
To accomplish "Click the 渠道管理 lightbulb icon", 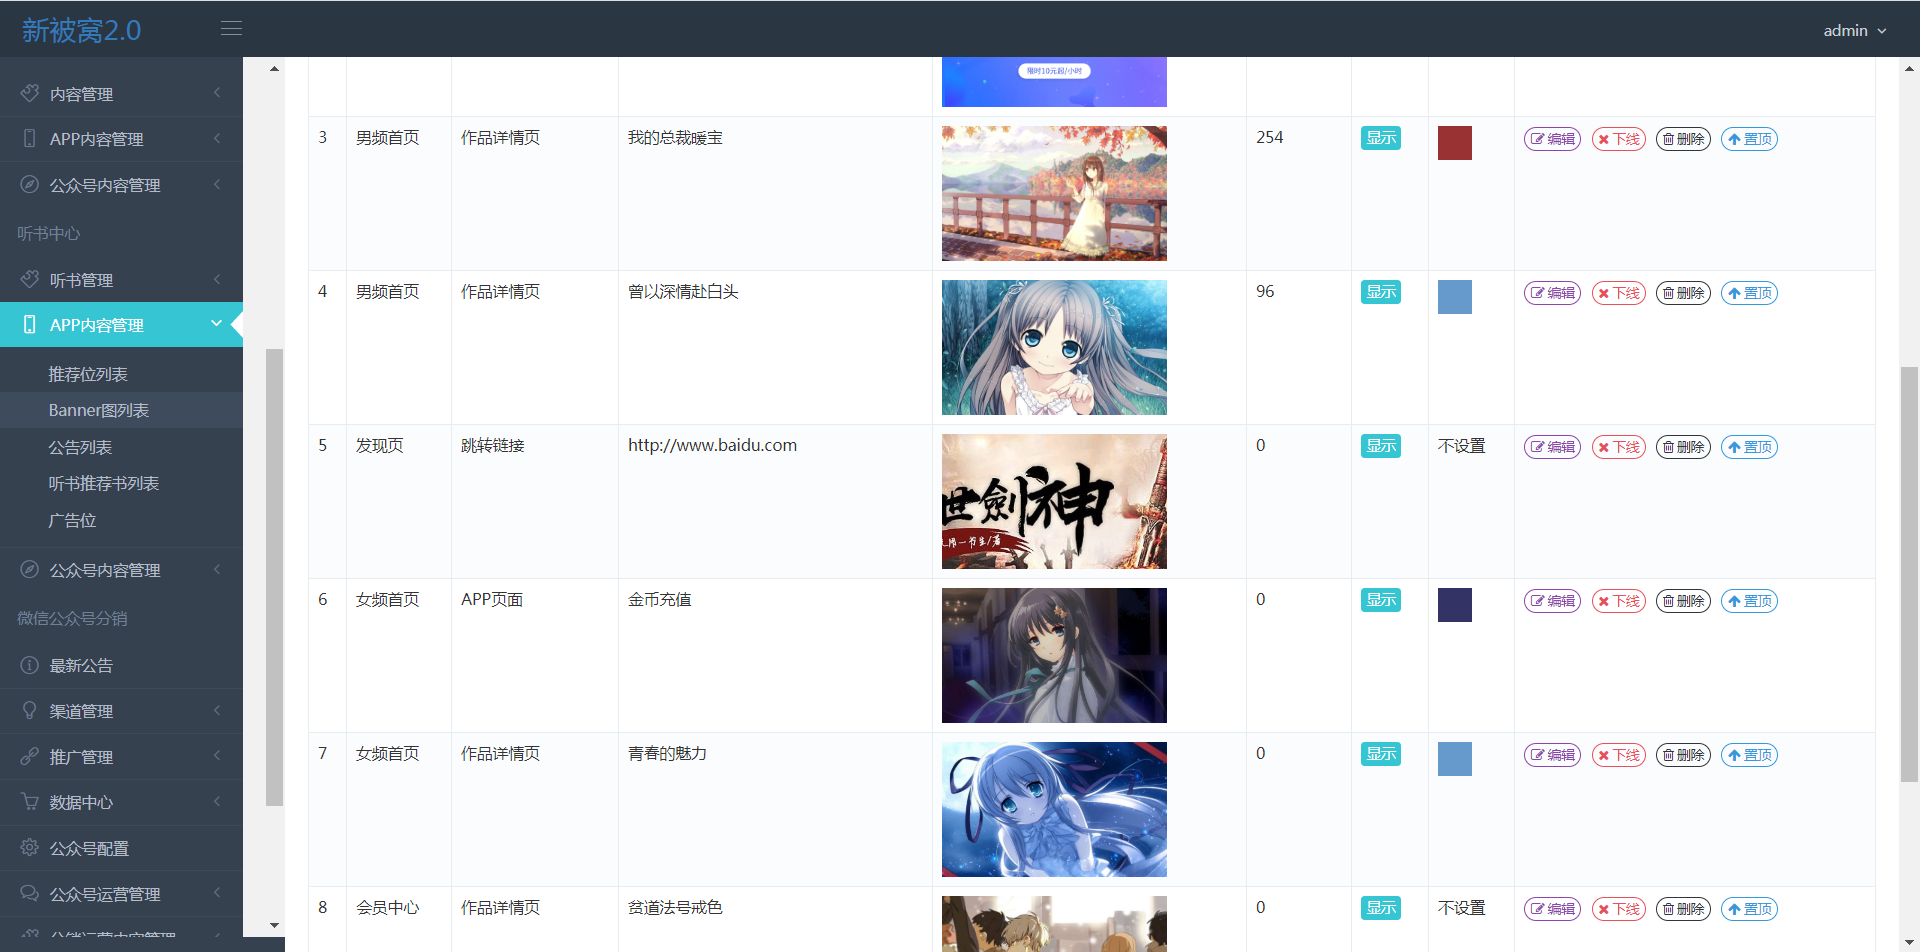I will [x=30, y=710].
